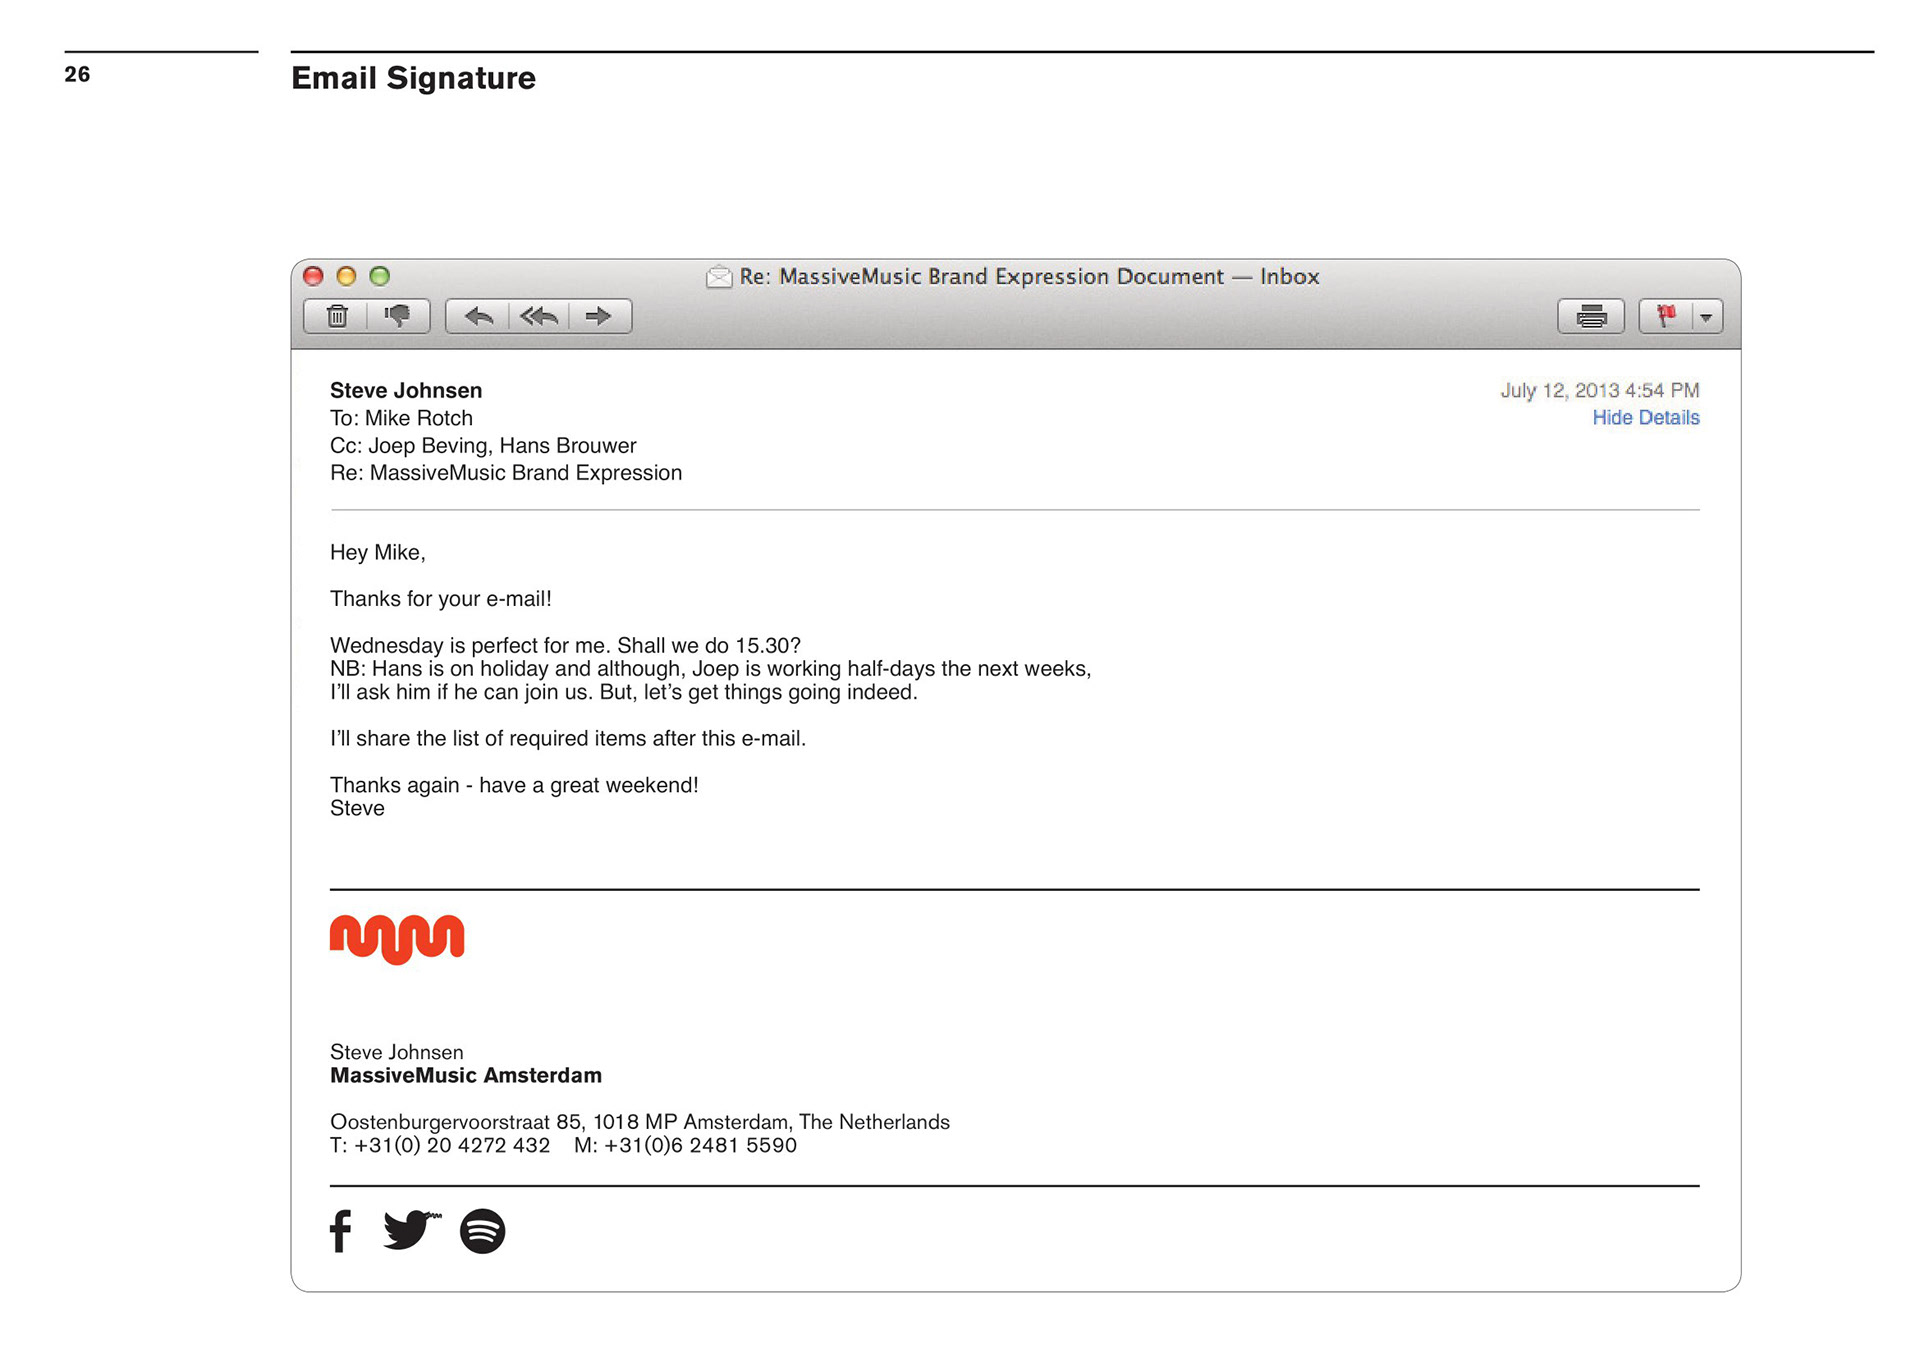Click the envelope icon in title bar
The height and width of the screenshot is (1358, 1920).
[718, 277]
